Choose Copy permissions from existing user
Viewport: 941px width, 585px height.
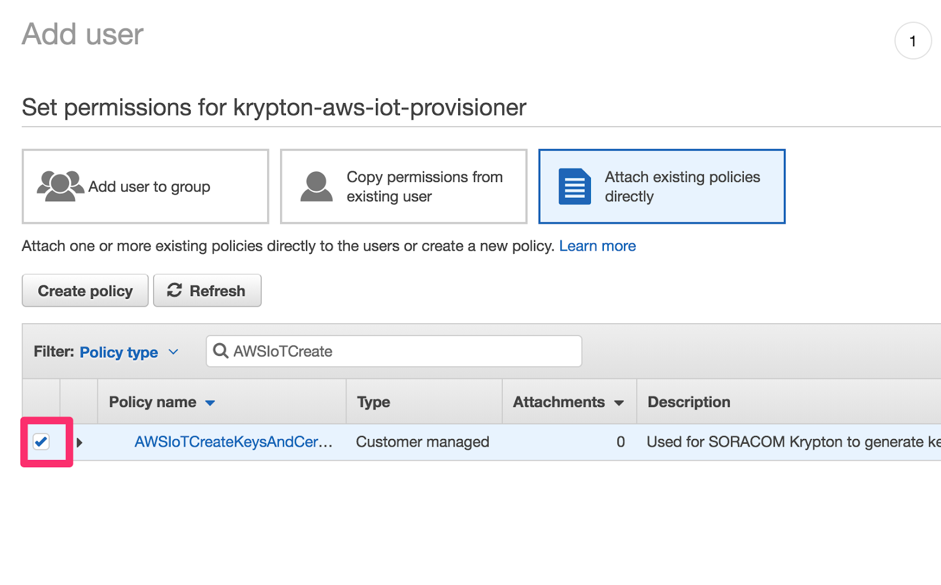click(x=404, y=186)
